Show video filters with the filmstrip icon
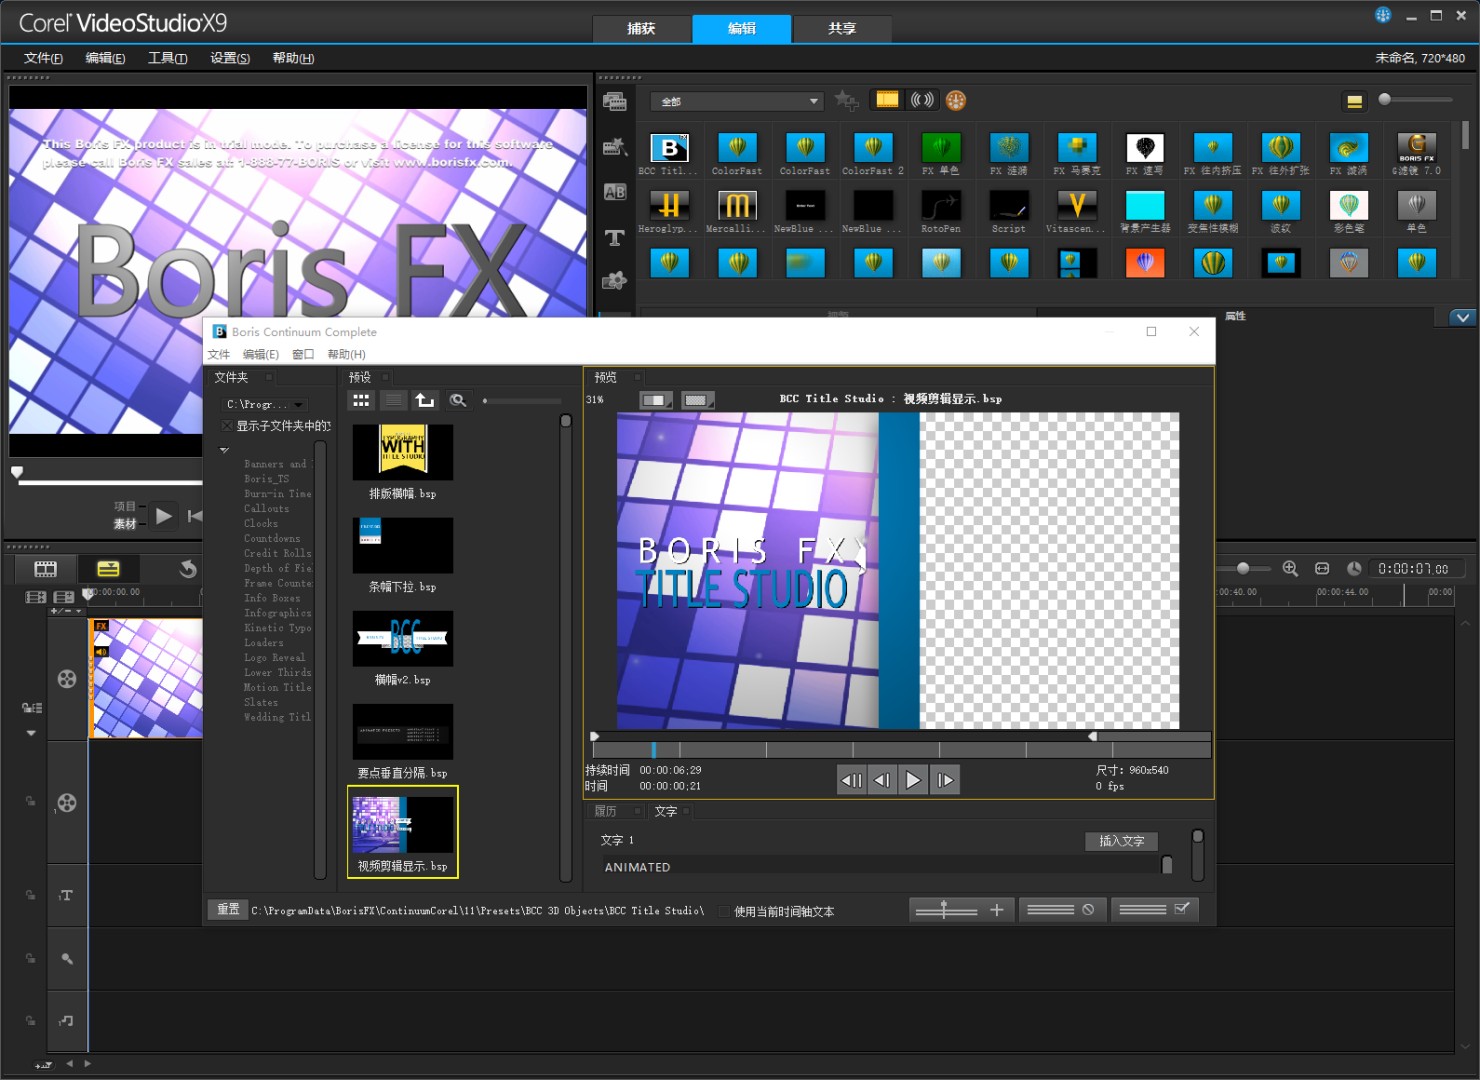This screenshot has height=1080, width=1480. (887, 100)
